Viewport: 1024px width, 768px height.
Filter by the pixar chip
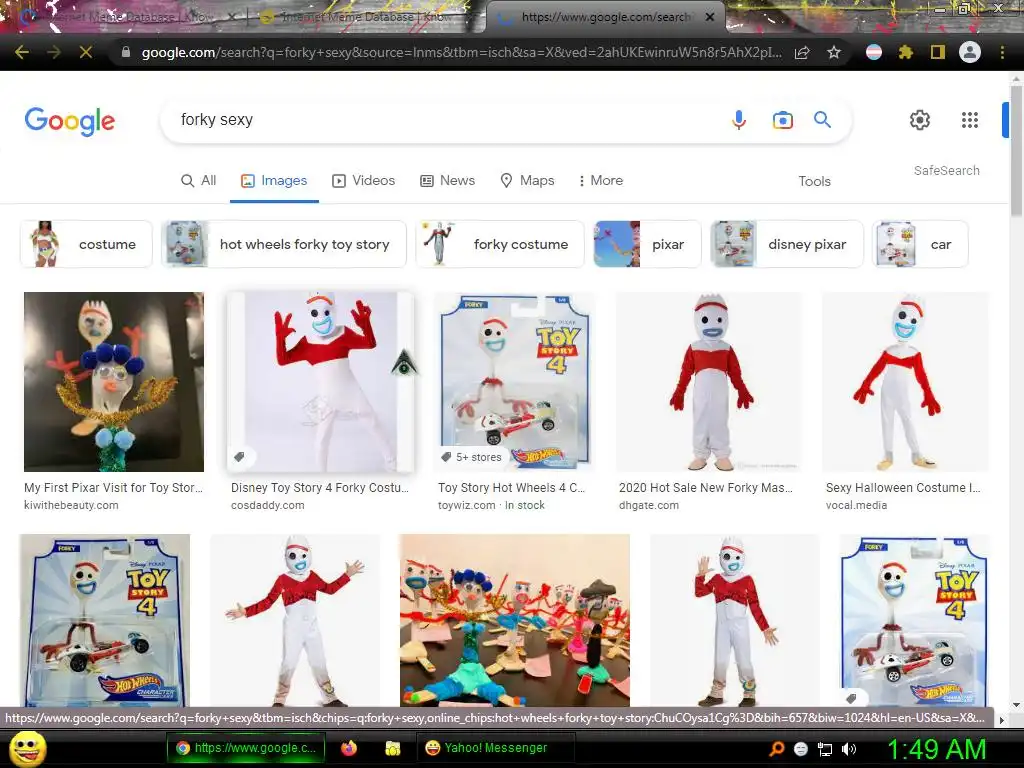point(647,244)
